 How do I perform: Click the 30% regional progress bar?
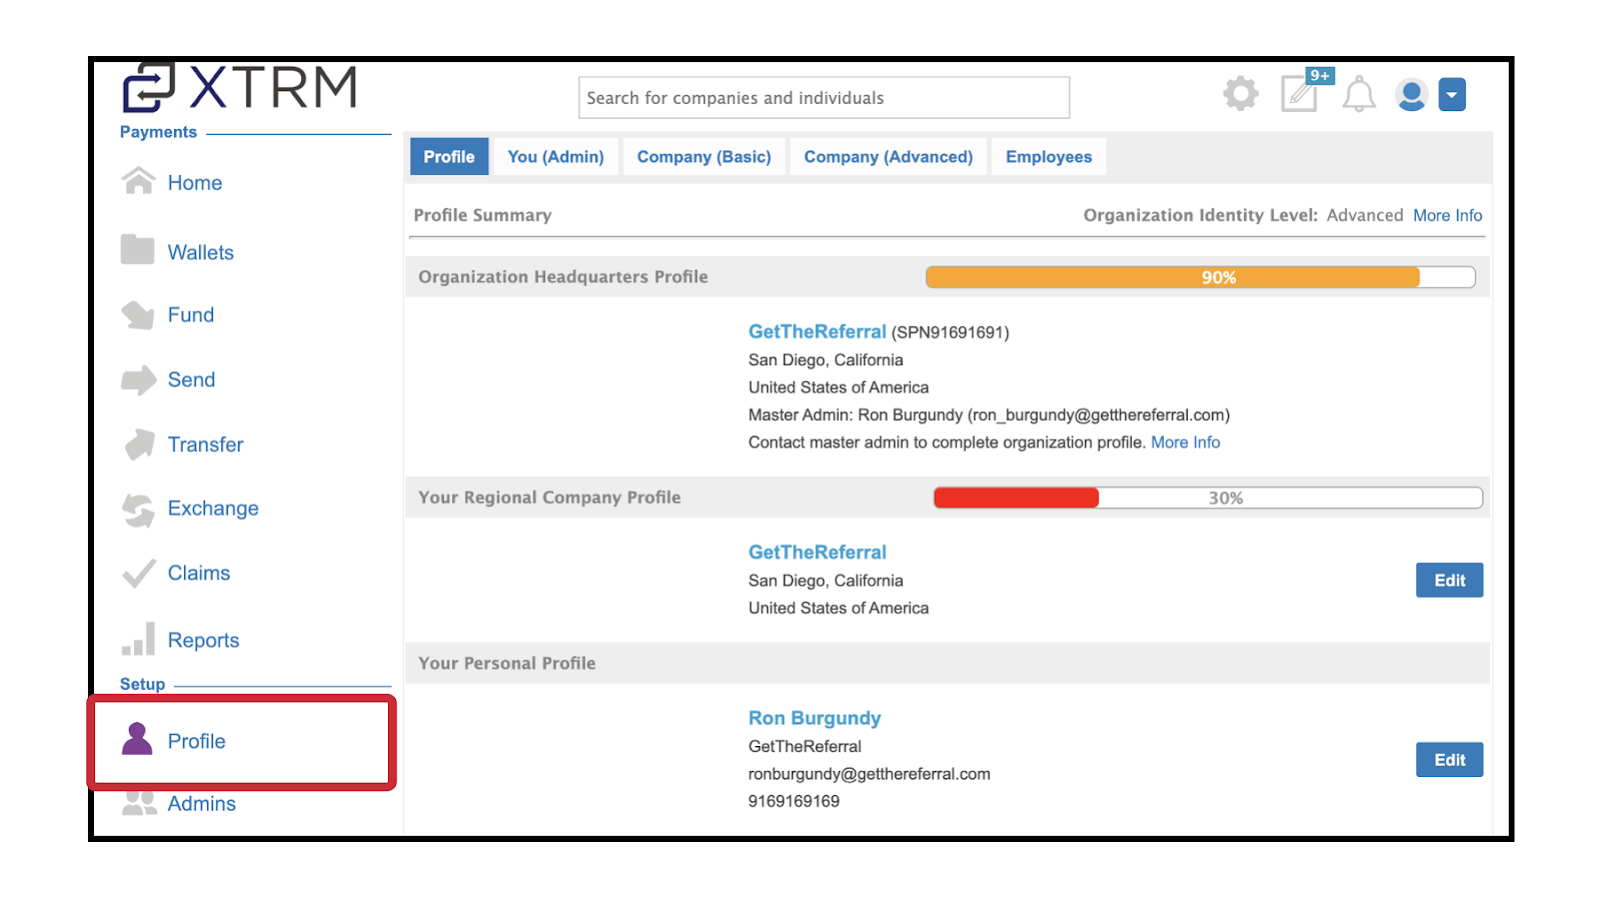[1208, 498]
